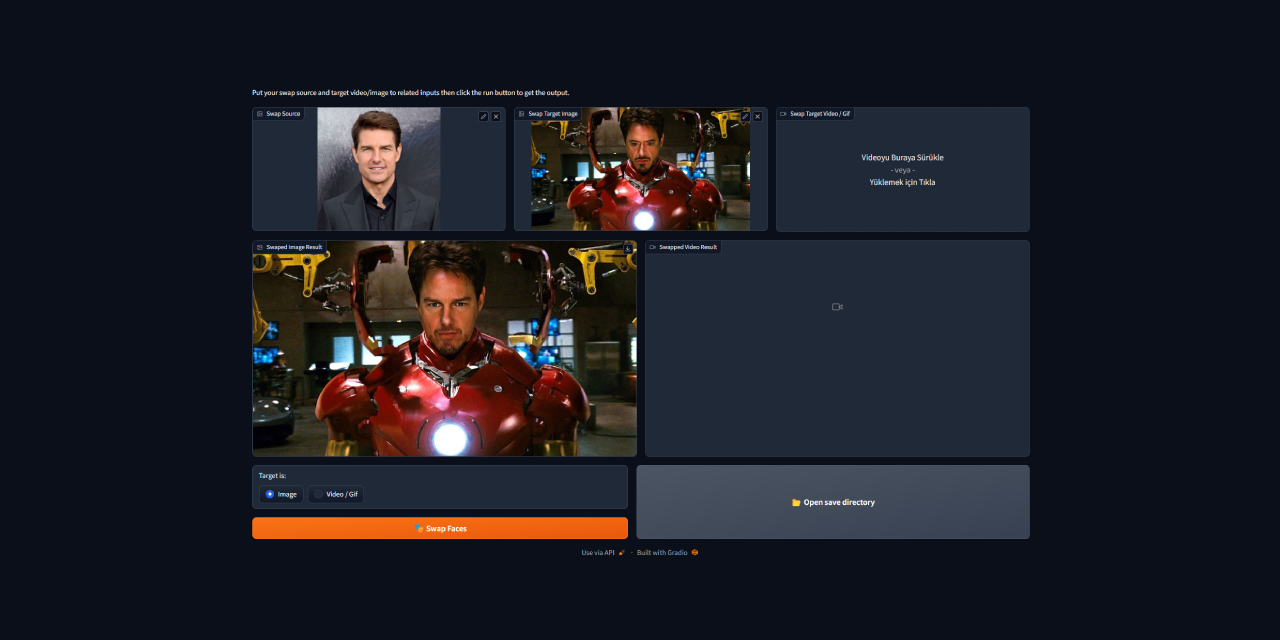The width and height of the screenshot is (1280, 640).
Task: Edit the Swap Target Image with pencil icon
Action: pos(744,116)
